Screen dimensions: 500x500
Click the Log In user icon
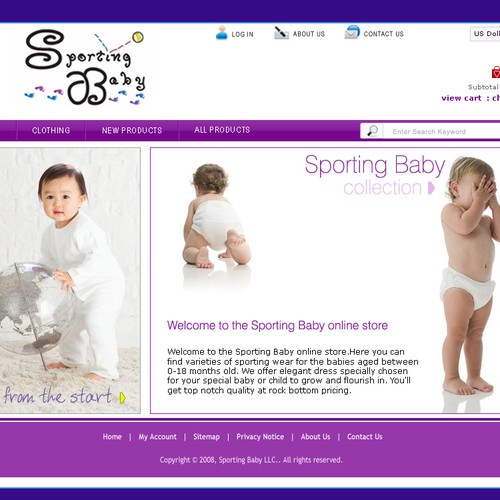coord(221,33)
